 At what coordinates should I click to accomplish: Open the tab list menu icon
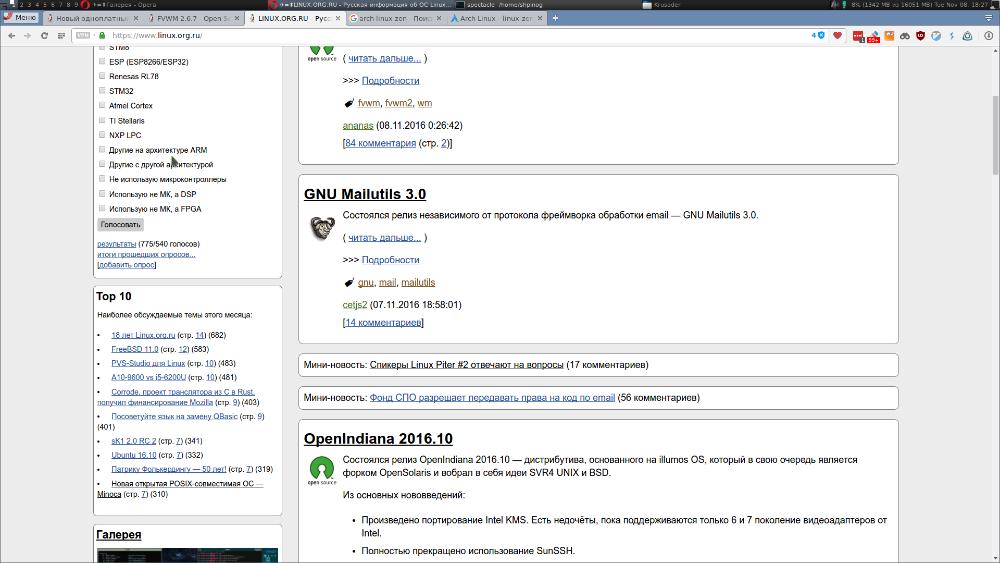[x=989, y=18]
